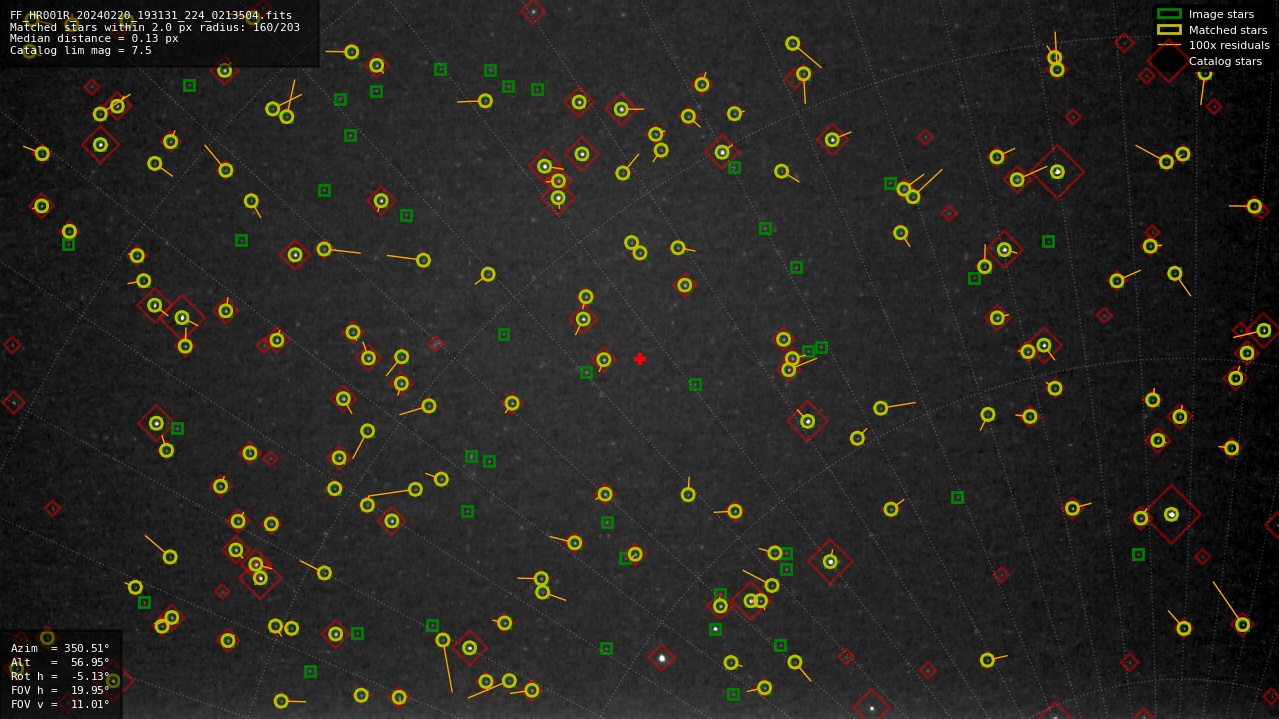Click the yellow Matched stars legend box
1279x719 pixels.
(1169, 30)
